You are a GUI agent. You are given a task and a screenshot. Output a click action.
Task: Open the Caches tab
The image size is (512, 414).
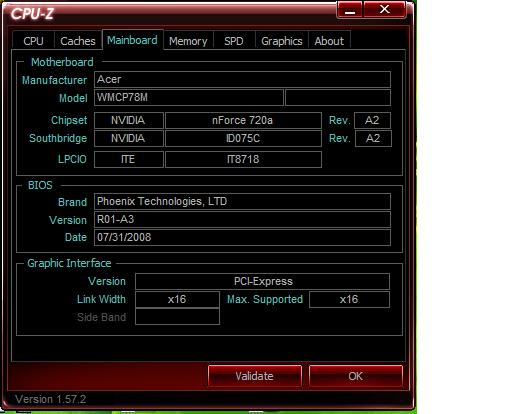tap(78, 41)
